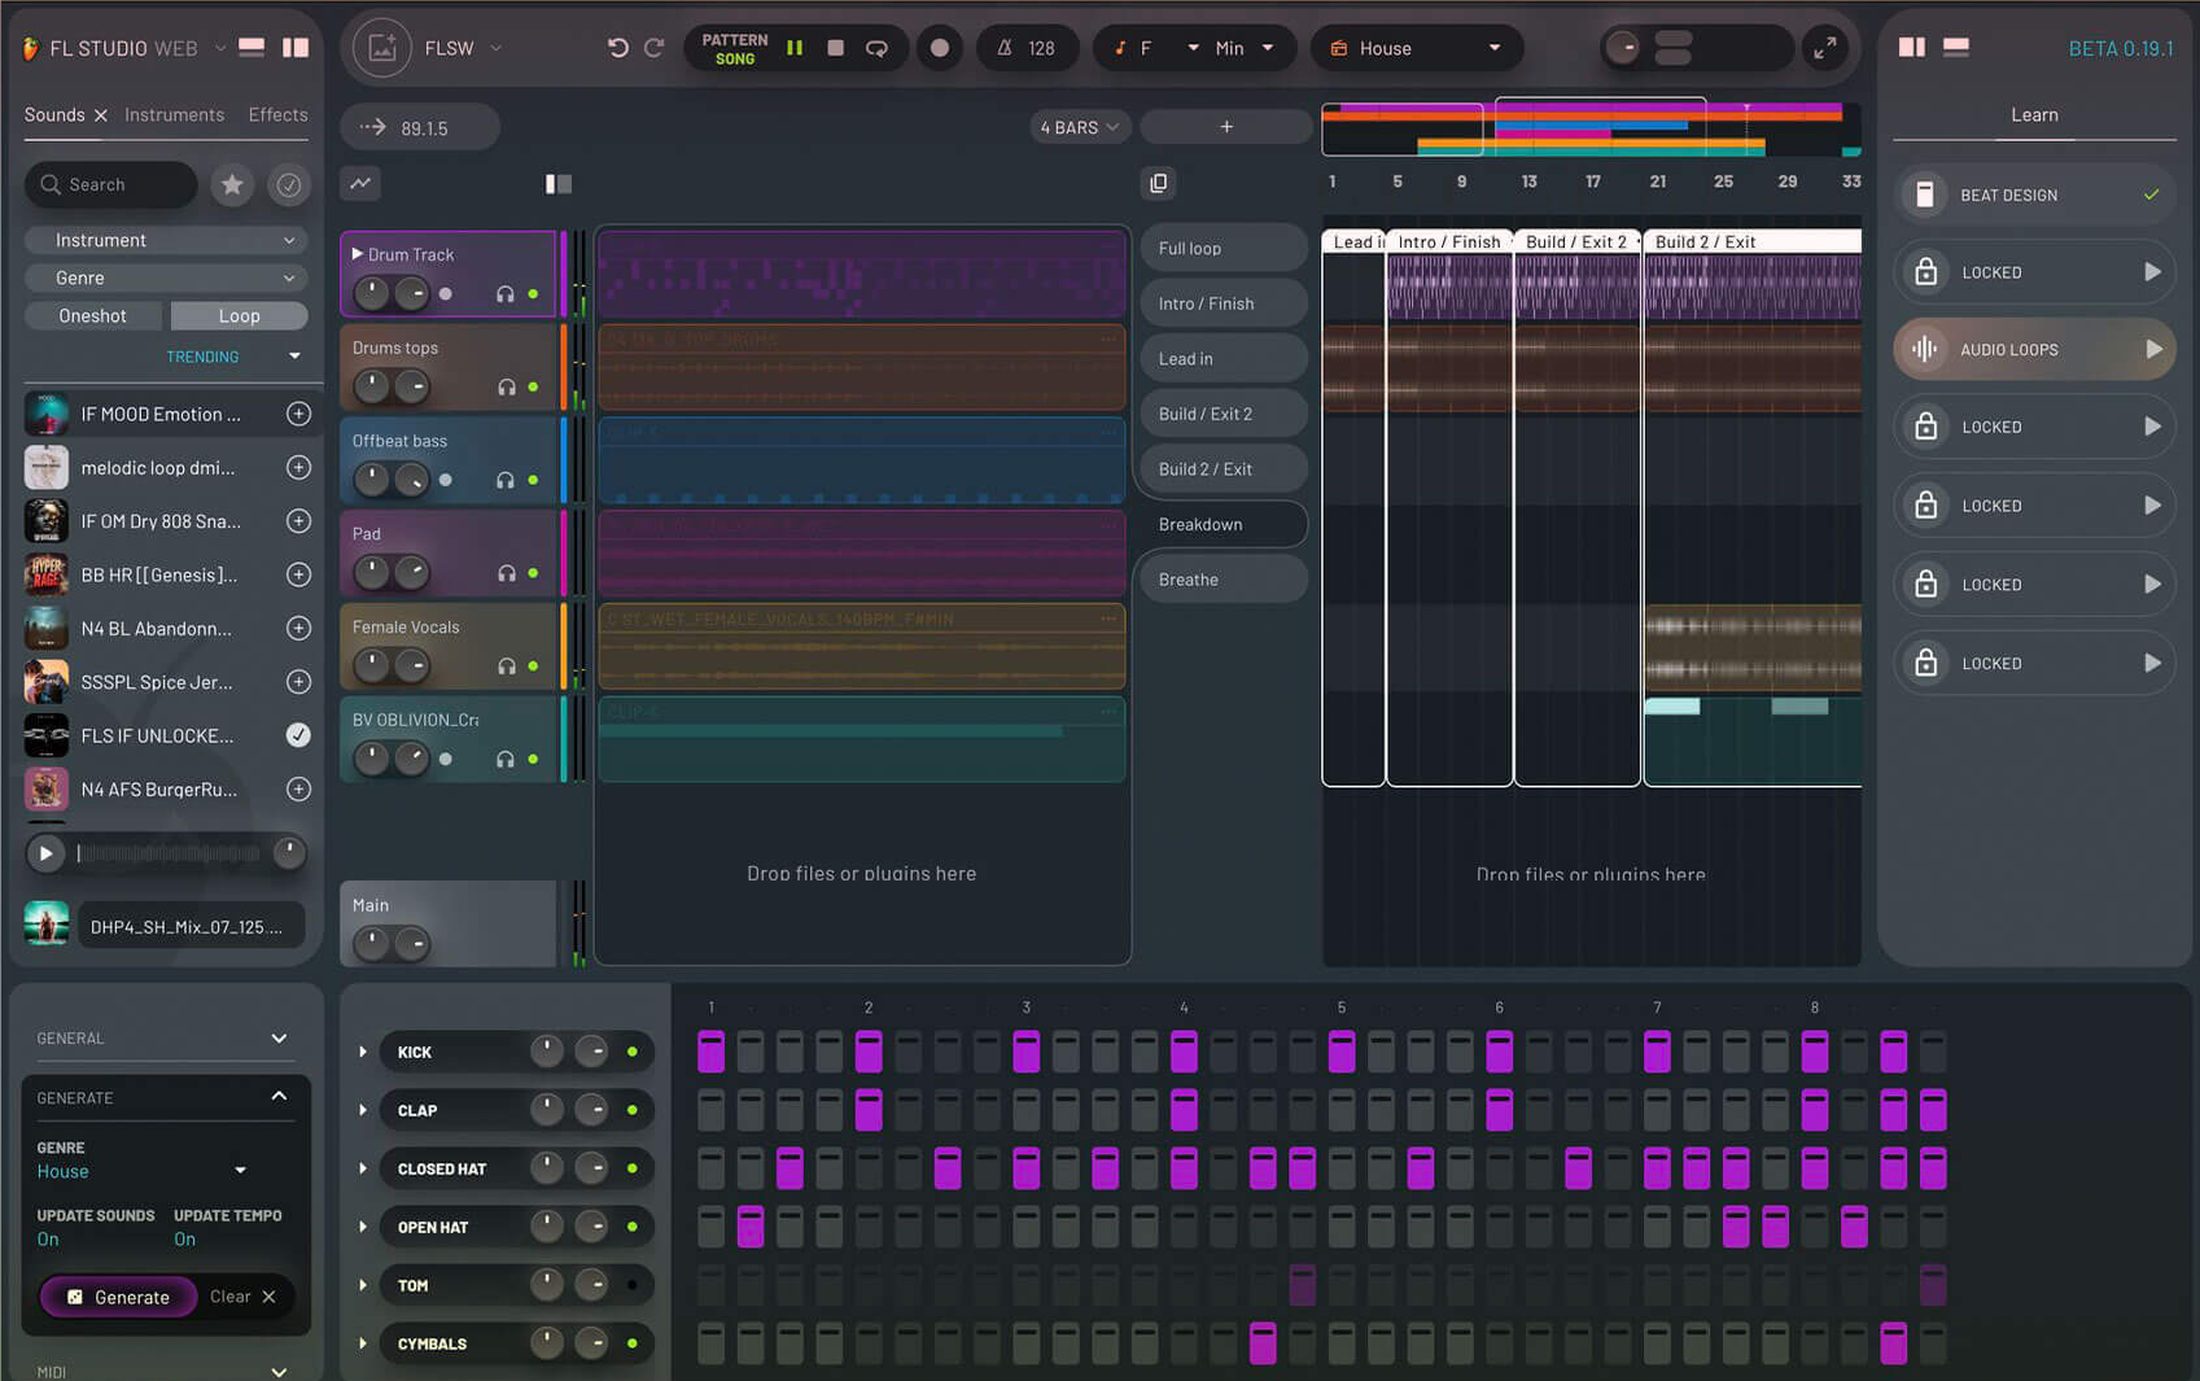This screenshot has width=2200, height=1381.
Task: Open the TRENDING sort dropdown
Action: click(234, 356)
